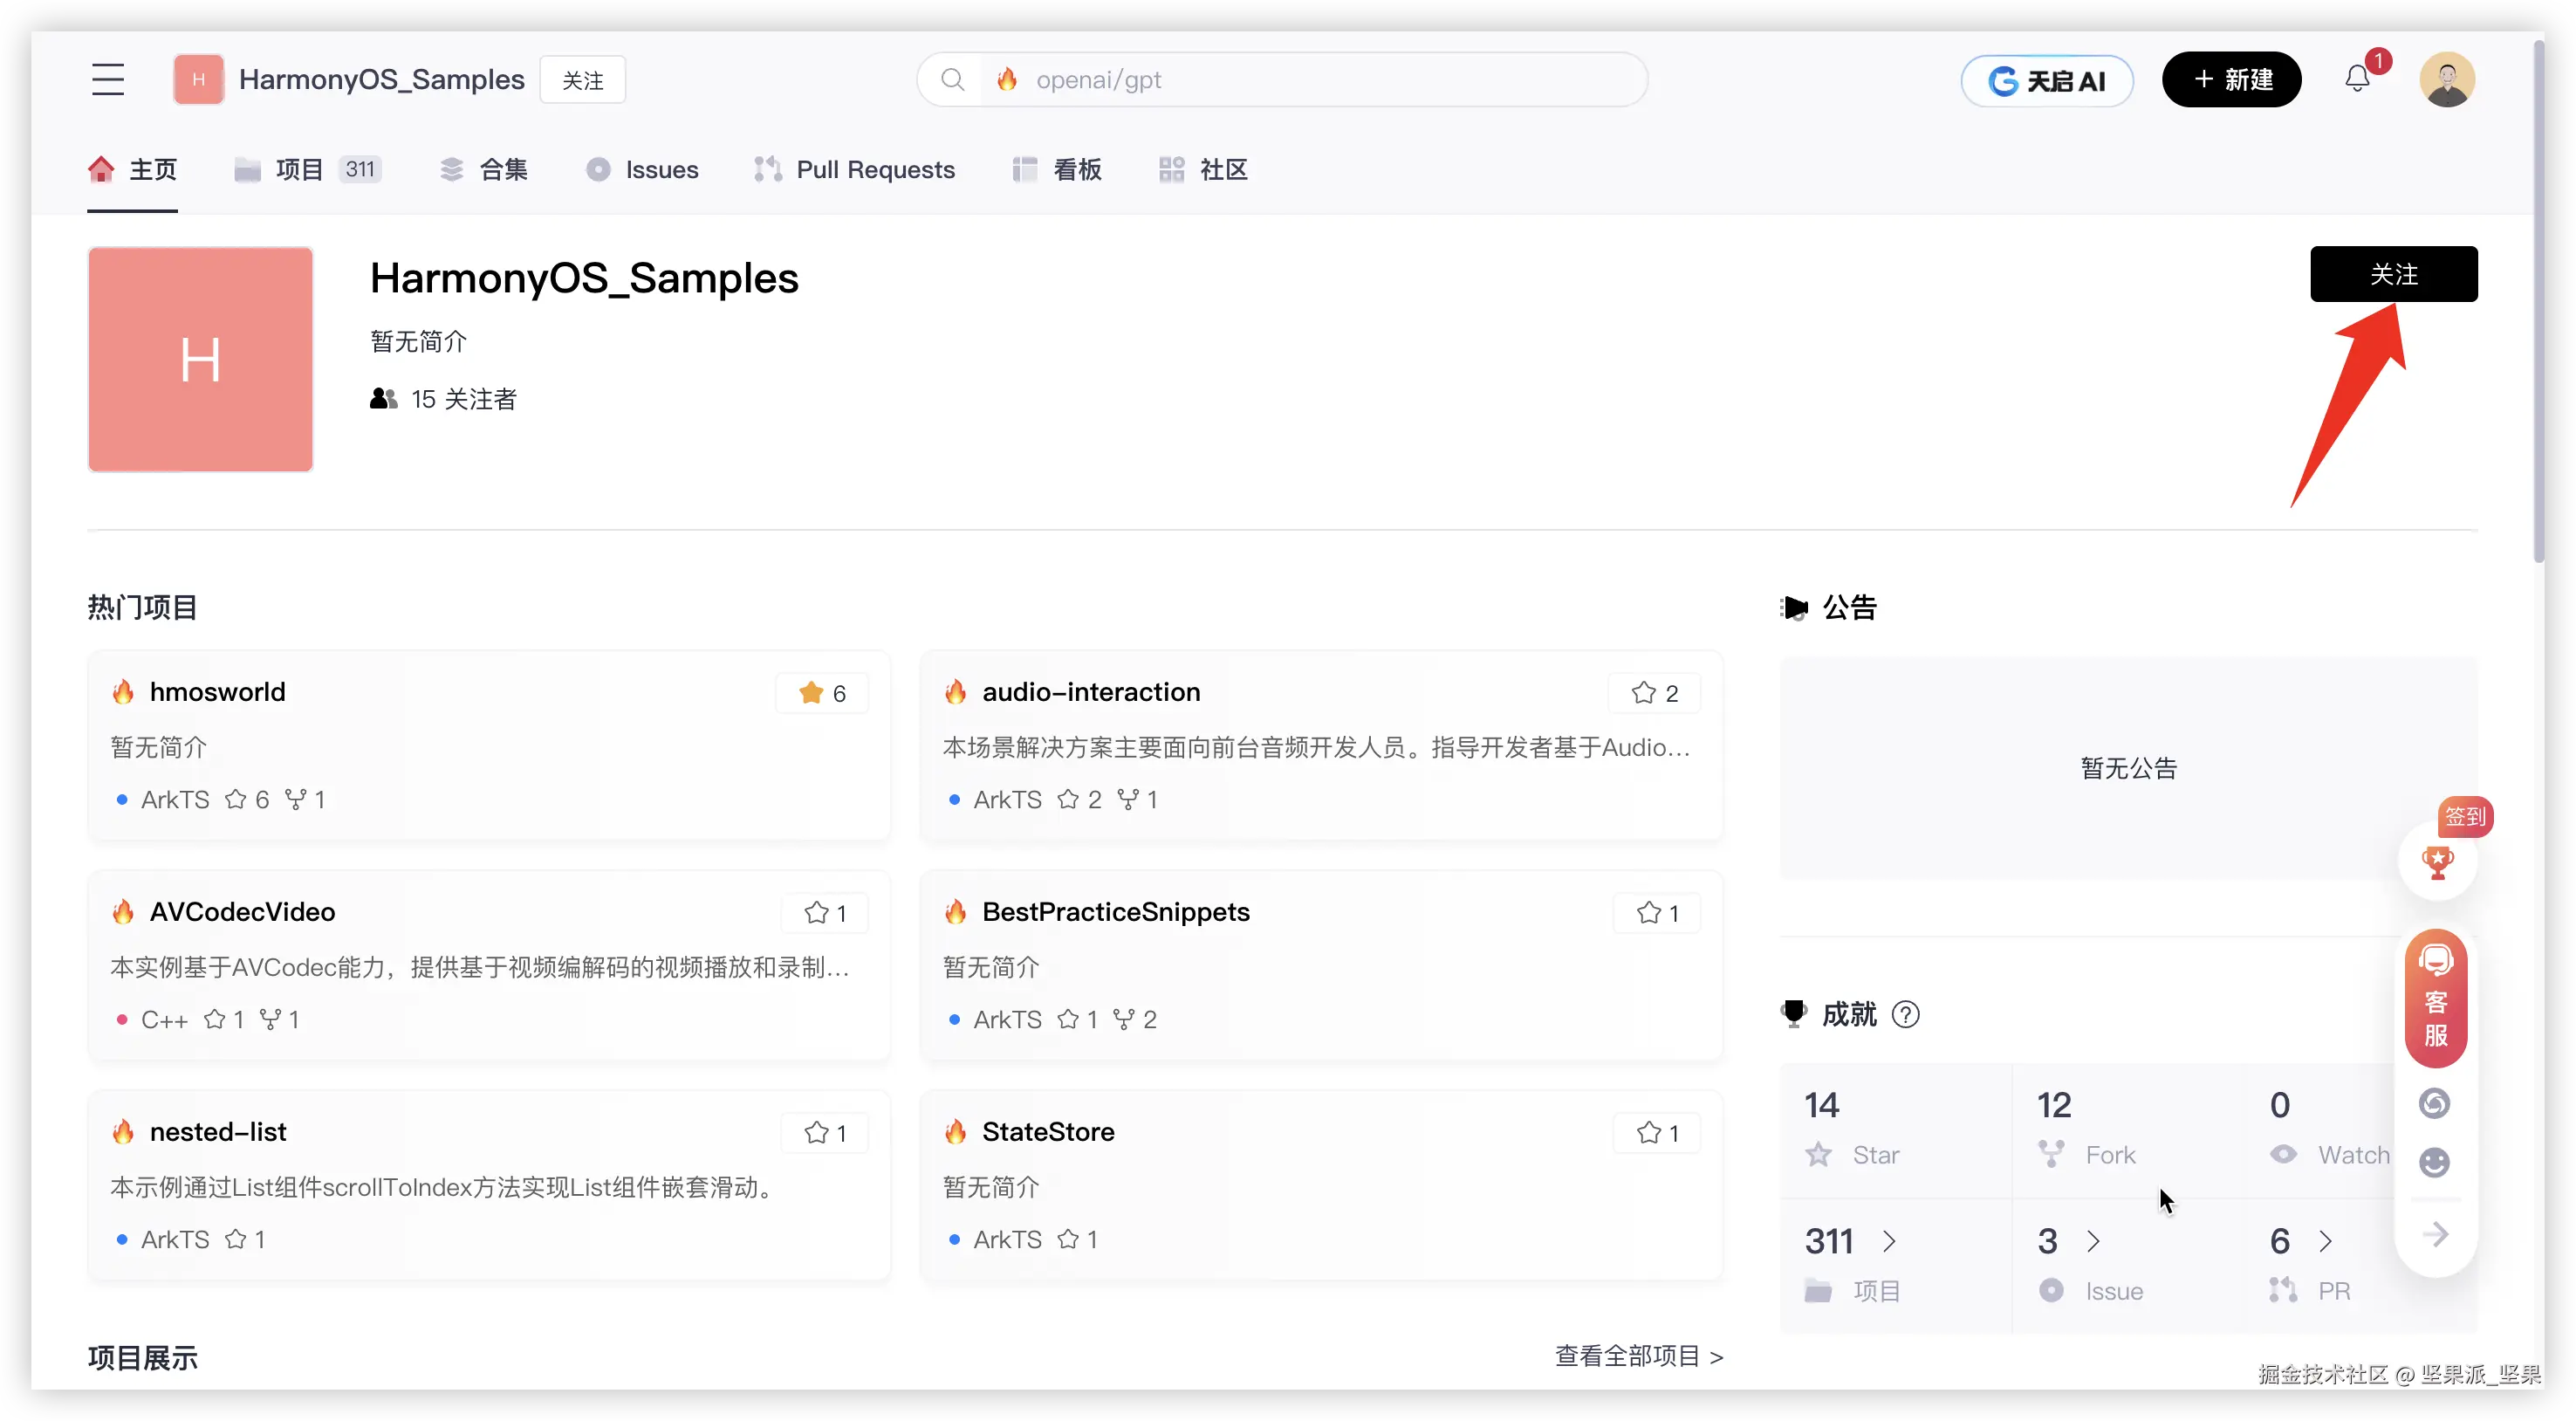Click the achievements help question icon

(1906, 1014)
